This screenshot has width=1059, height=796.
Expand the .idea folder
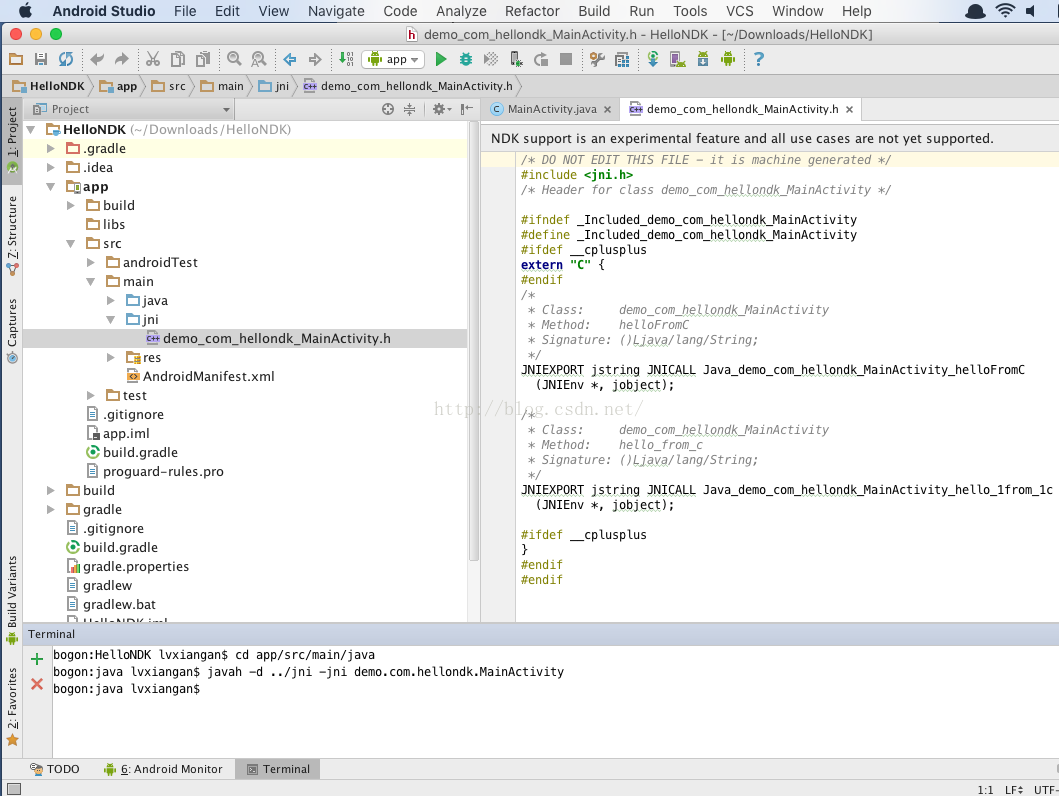pos(51,167)
